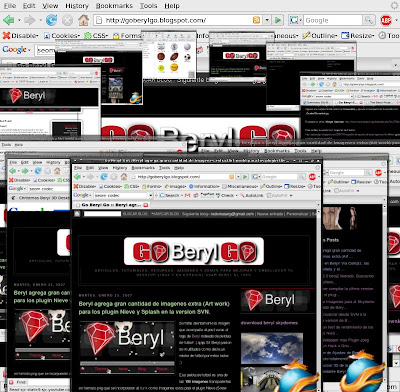
Task: Click GoBerylGo banner logo in front window
Action: pyautogui.click(x=194, y=251)
